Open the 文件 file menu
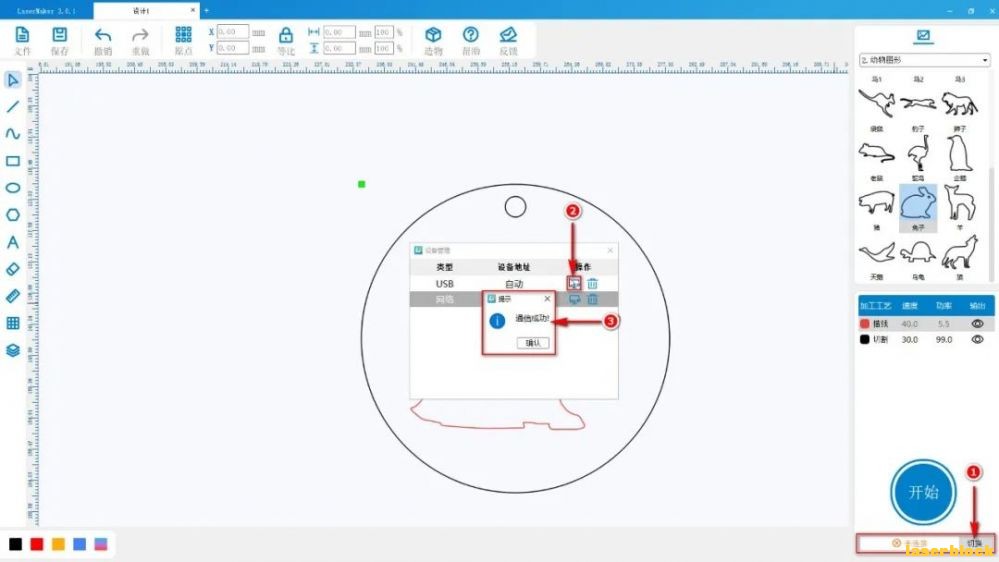 pos(22,36)
